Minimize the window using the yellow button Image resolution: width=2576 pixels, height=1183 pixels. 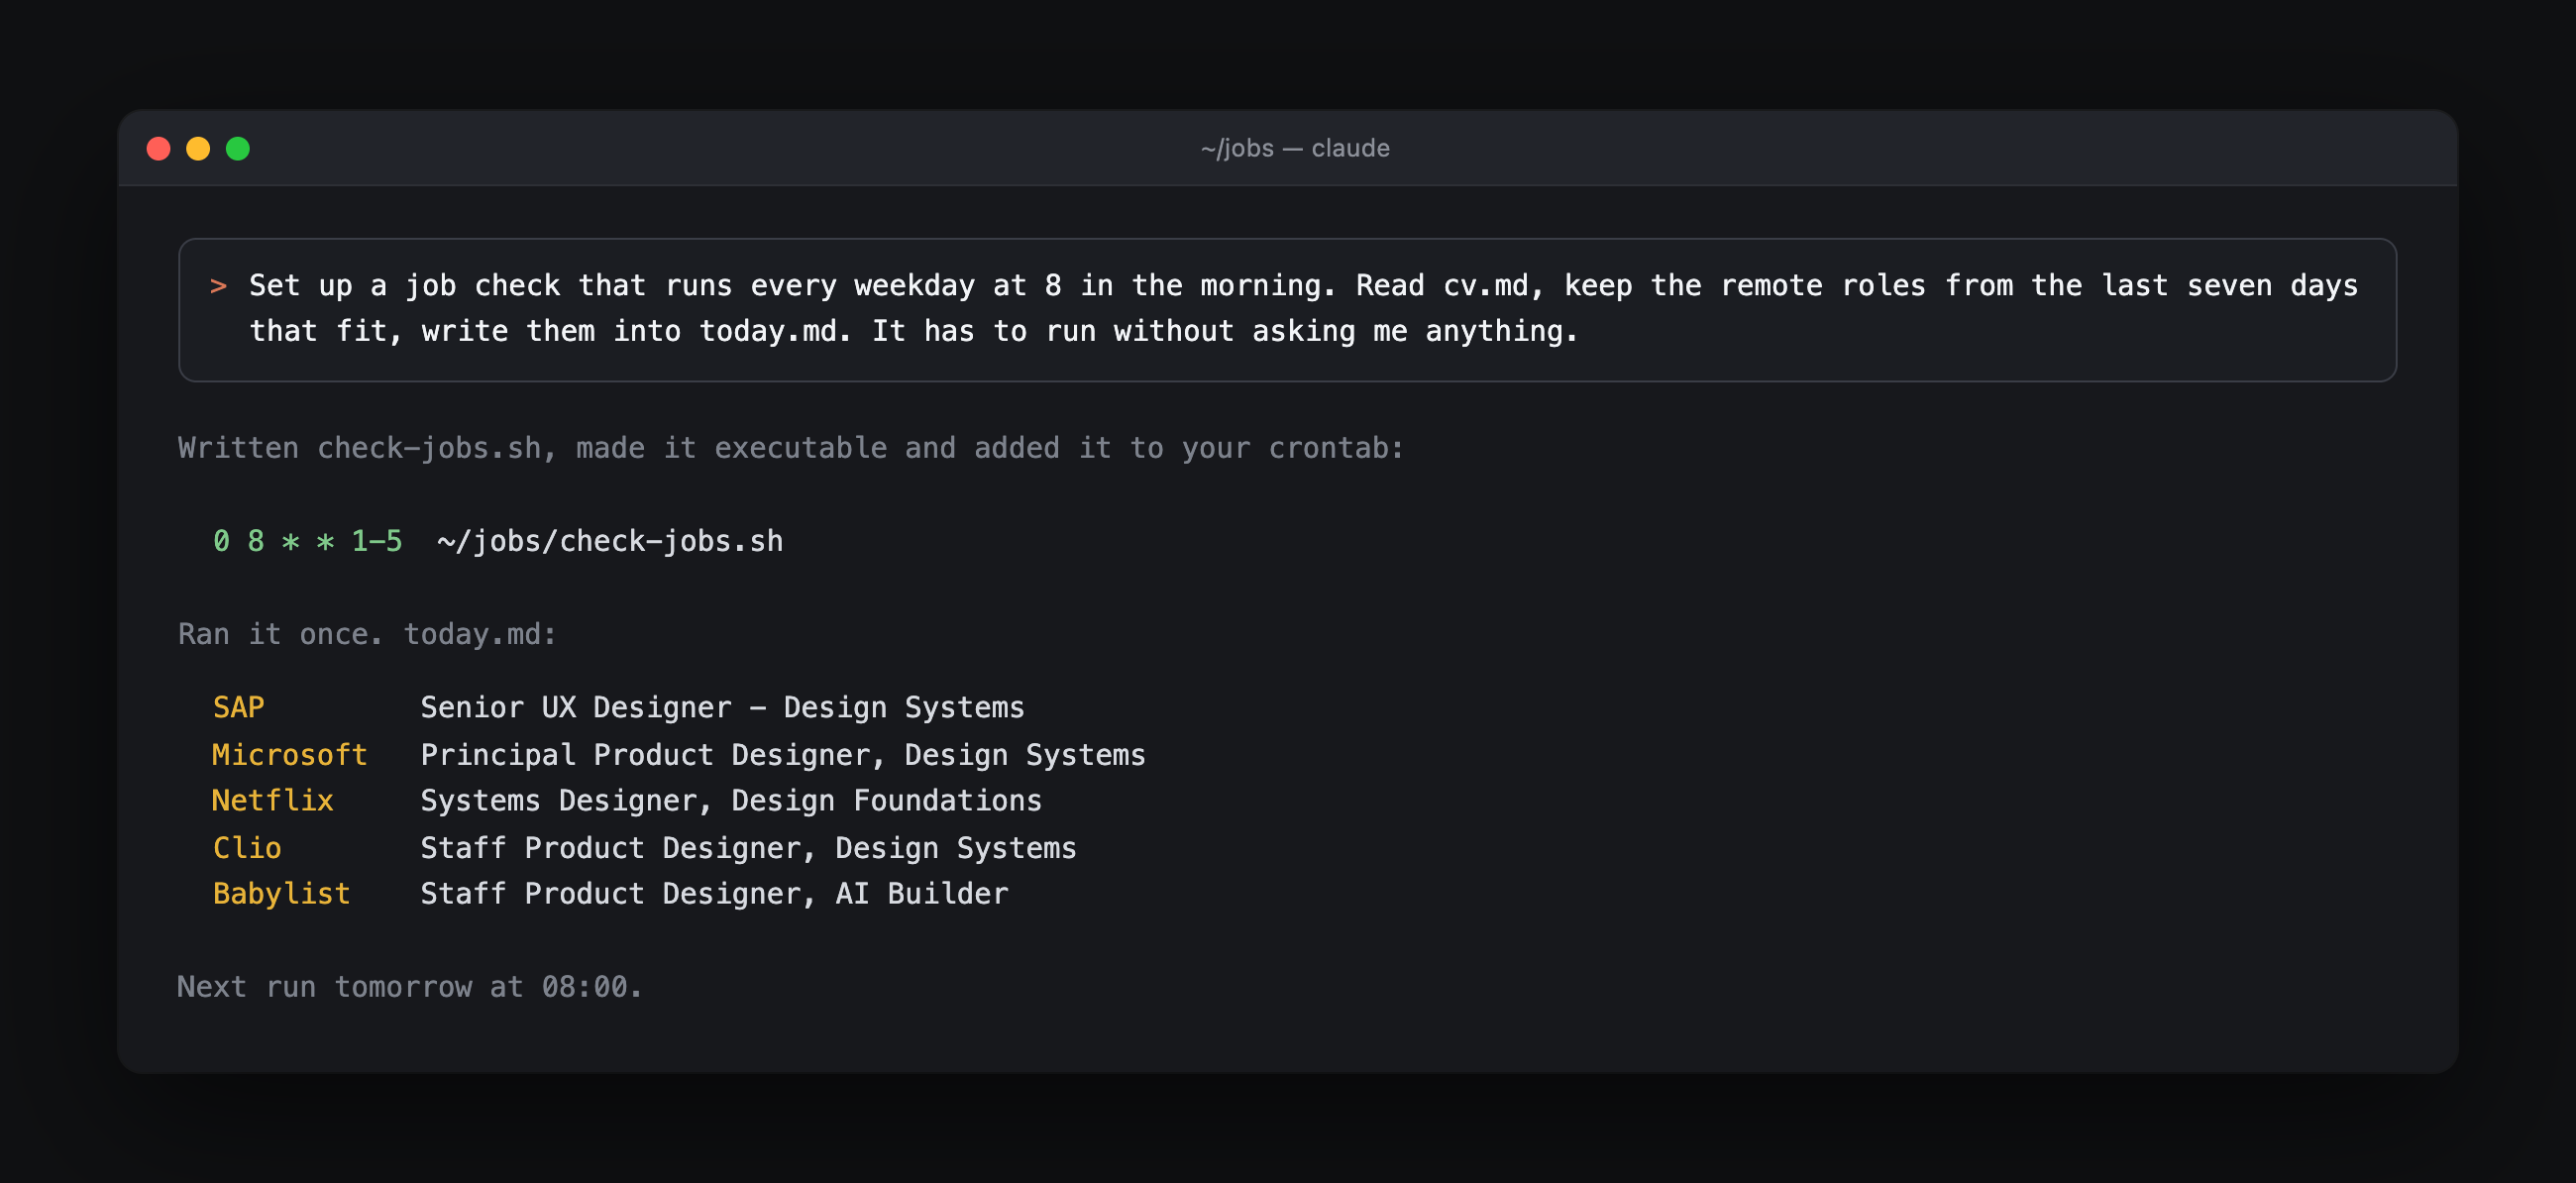click(198, 149)
